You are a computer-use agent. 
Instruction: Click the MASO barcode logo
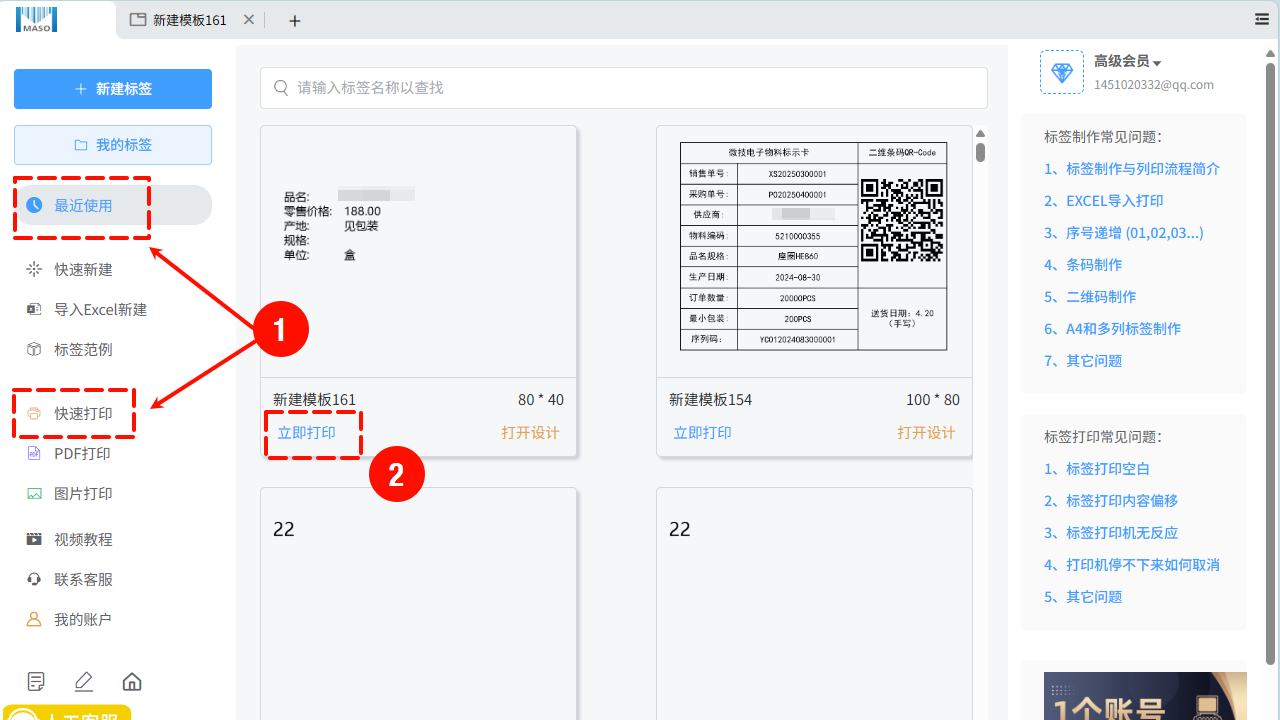(x=37, y=19)
